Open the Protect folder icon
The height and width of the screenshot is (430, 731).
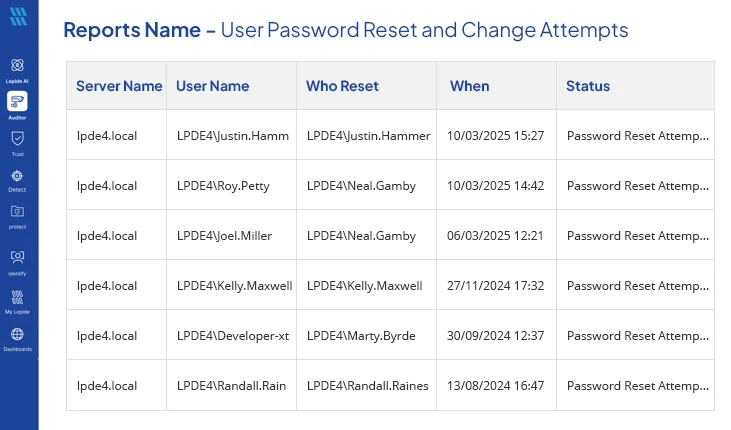(17, 212)
